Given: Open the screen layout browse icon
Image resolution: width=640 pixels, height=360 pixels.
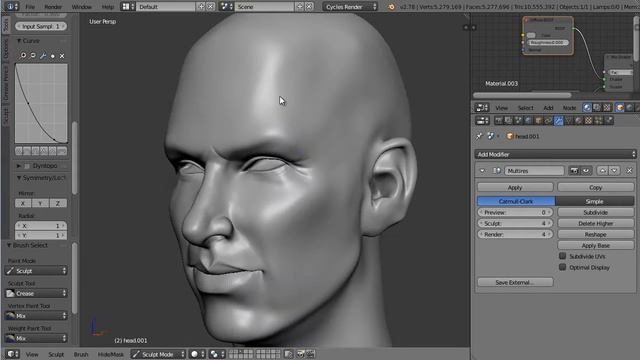Looking at the screenshot, I should [x=128, y=7].
